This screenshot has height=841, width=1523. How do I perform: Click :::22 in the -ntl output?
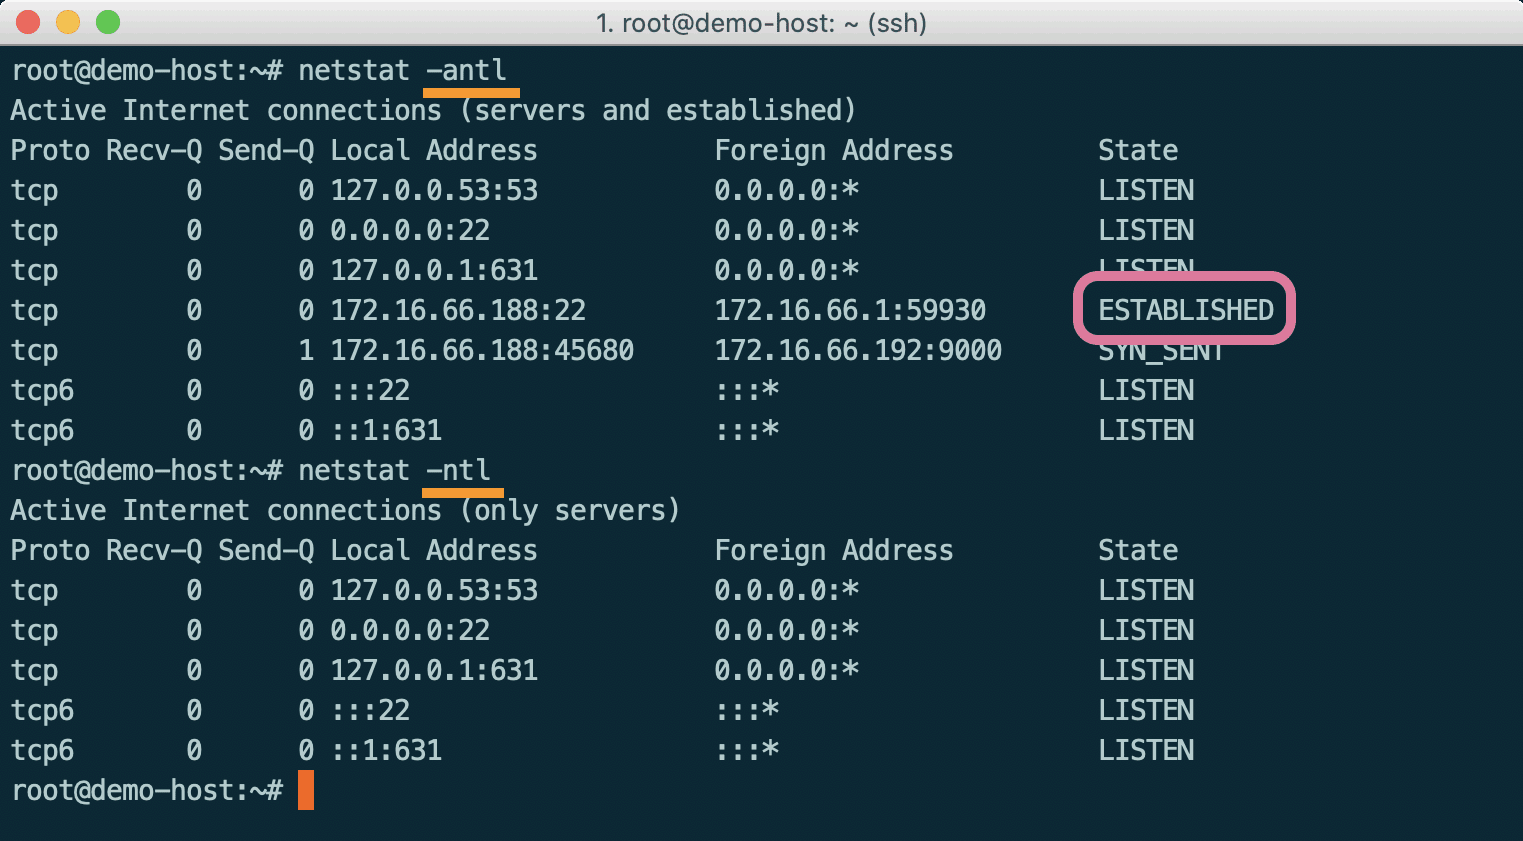tap(370, 711)
